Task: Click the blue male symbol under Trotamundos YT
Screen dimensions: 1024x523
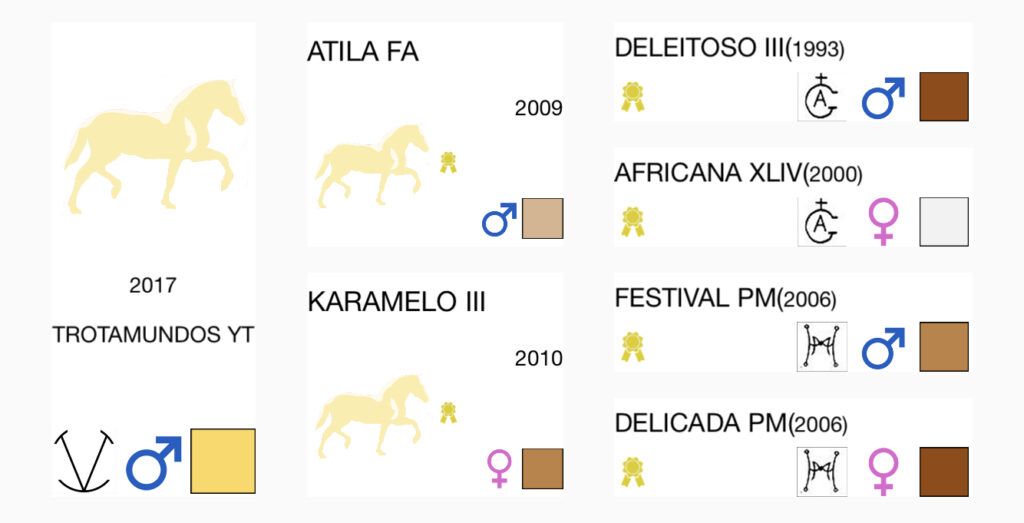Action: (x=153, y=462)
